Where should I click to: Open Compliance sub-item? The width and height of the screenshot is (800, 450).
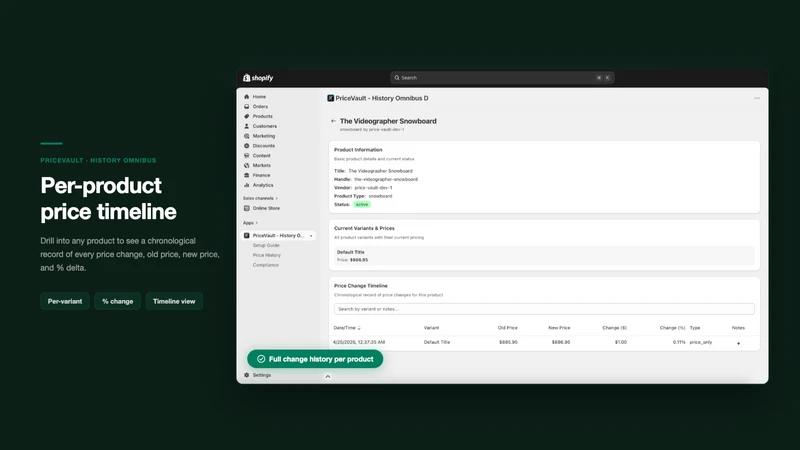[x=266, y=265]
